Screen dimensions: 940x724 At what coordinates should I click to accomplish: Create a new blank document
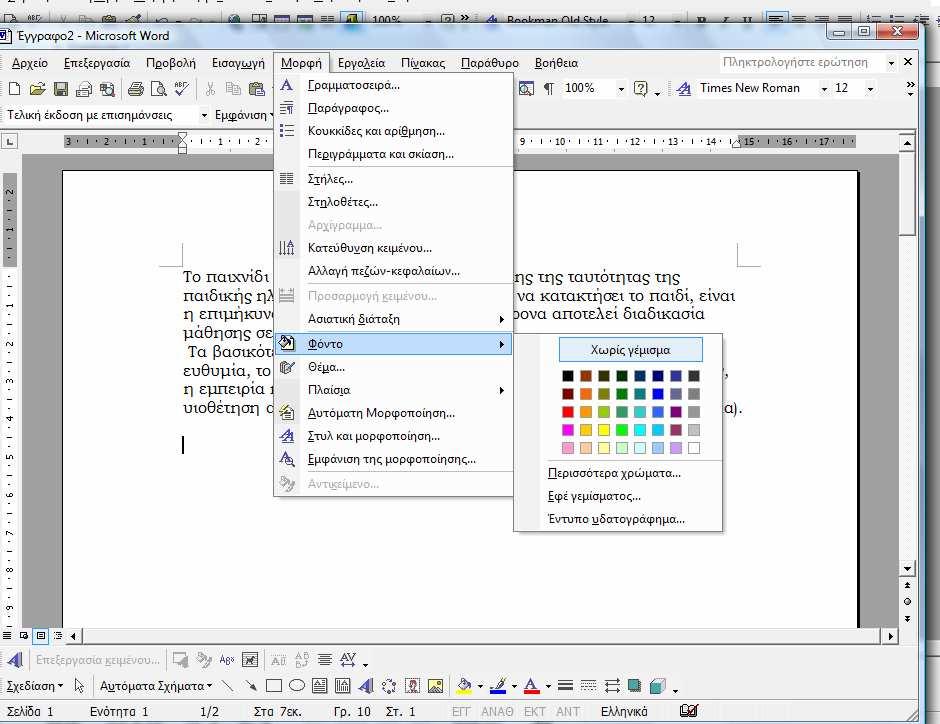(14, 89)
